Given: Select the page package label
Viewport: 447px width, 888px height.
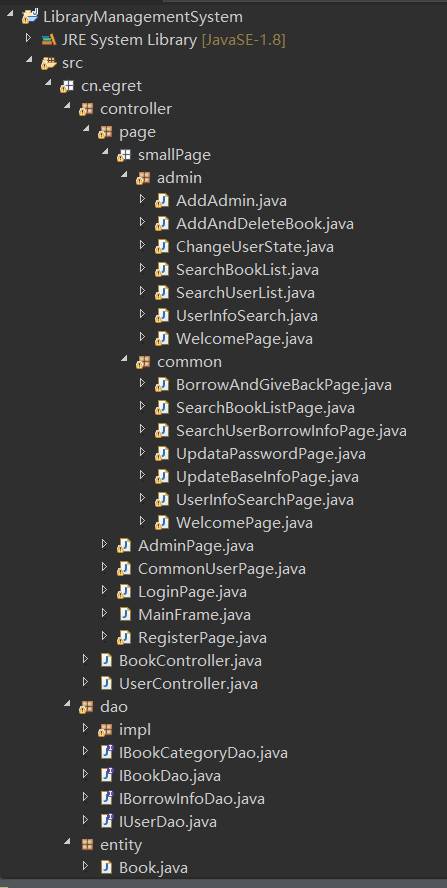Looking at the screenshot, I should click(x=138, y=133).
